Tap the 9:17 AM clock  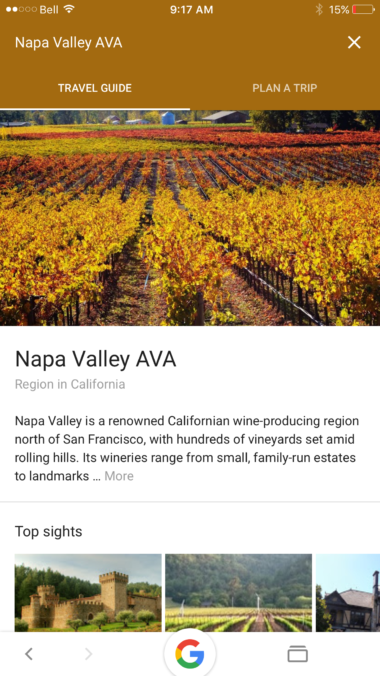pos(192,9)
